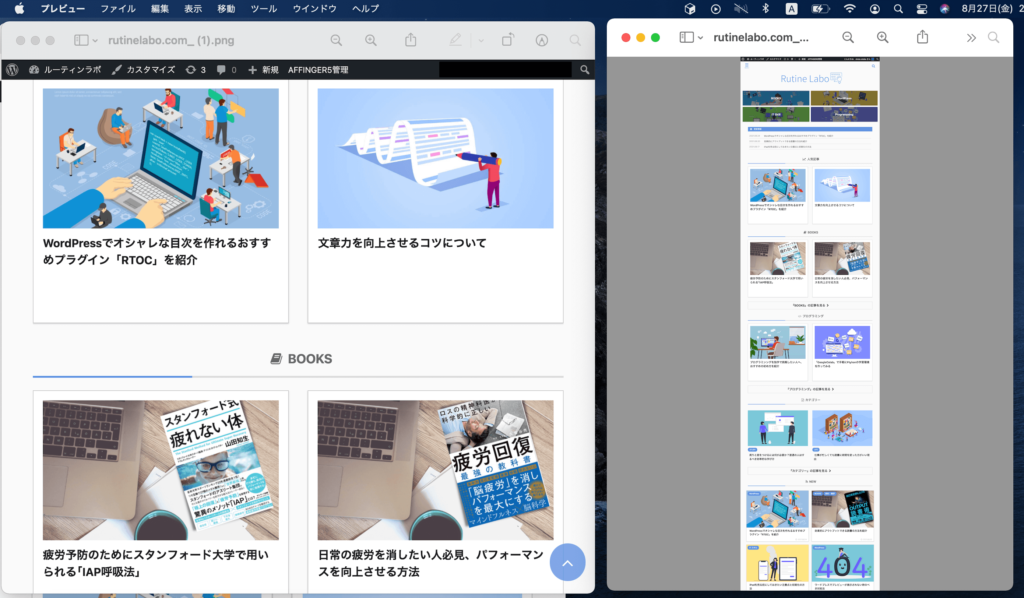
Task: Click the markup pen icon in left window
Action: point(456,40)
